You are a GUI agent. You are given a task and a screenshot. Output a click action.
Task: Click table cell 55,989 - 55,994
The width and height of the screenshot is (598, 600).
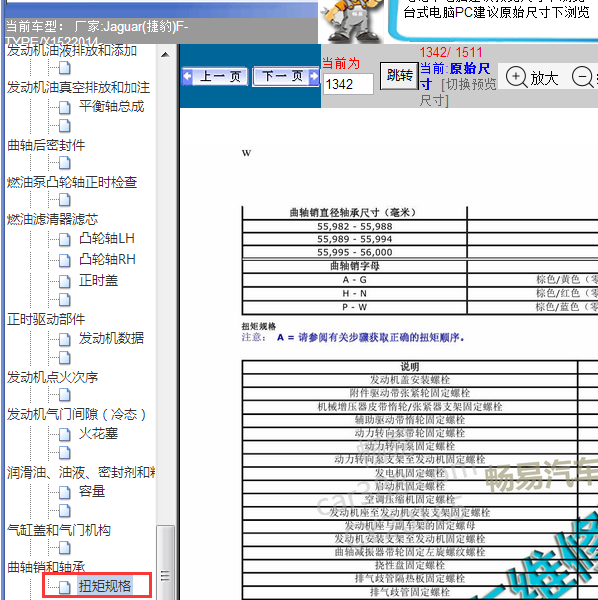click(x=355, y=239)
